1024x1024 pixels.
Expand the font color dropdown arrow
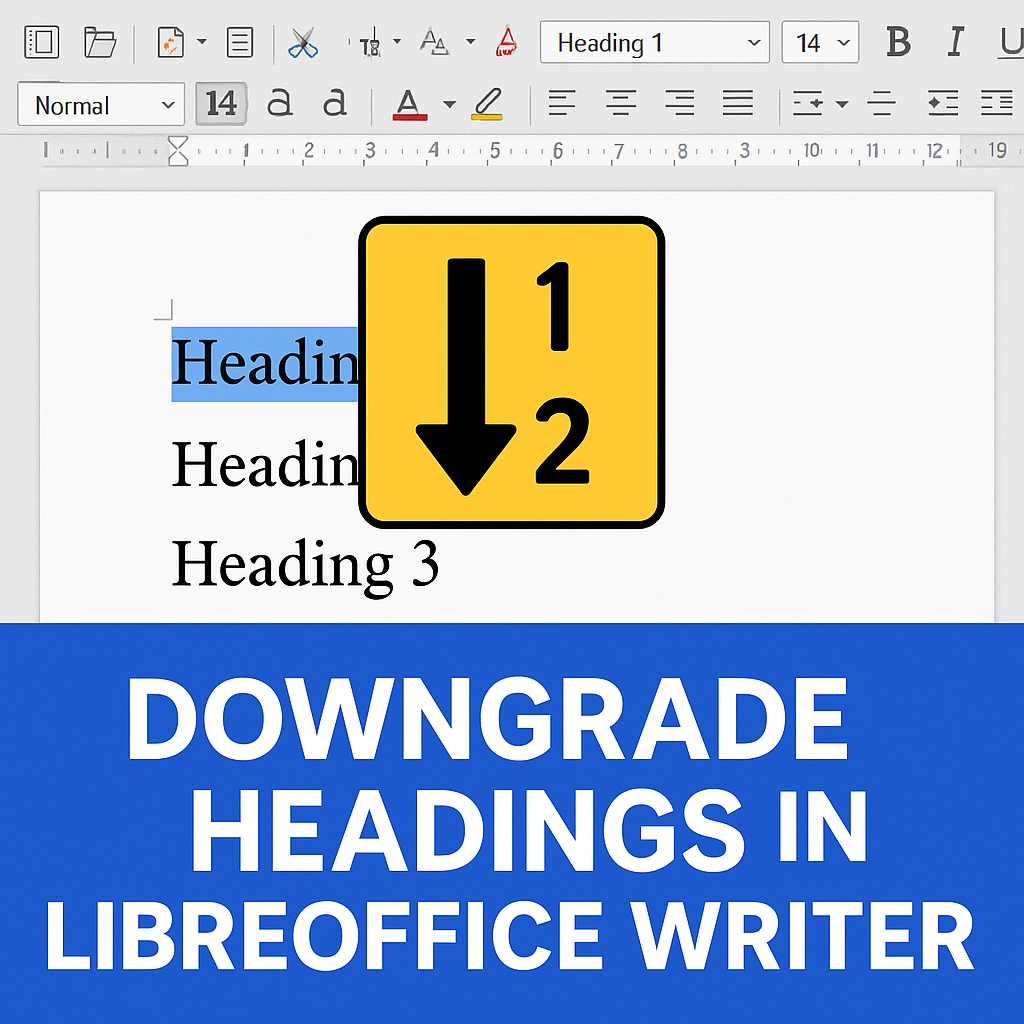tap(449, 104)
